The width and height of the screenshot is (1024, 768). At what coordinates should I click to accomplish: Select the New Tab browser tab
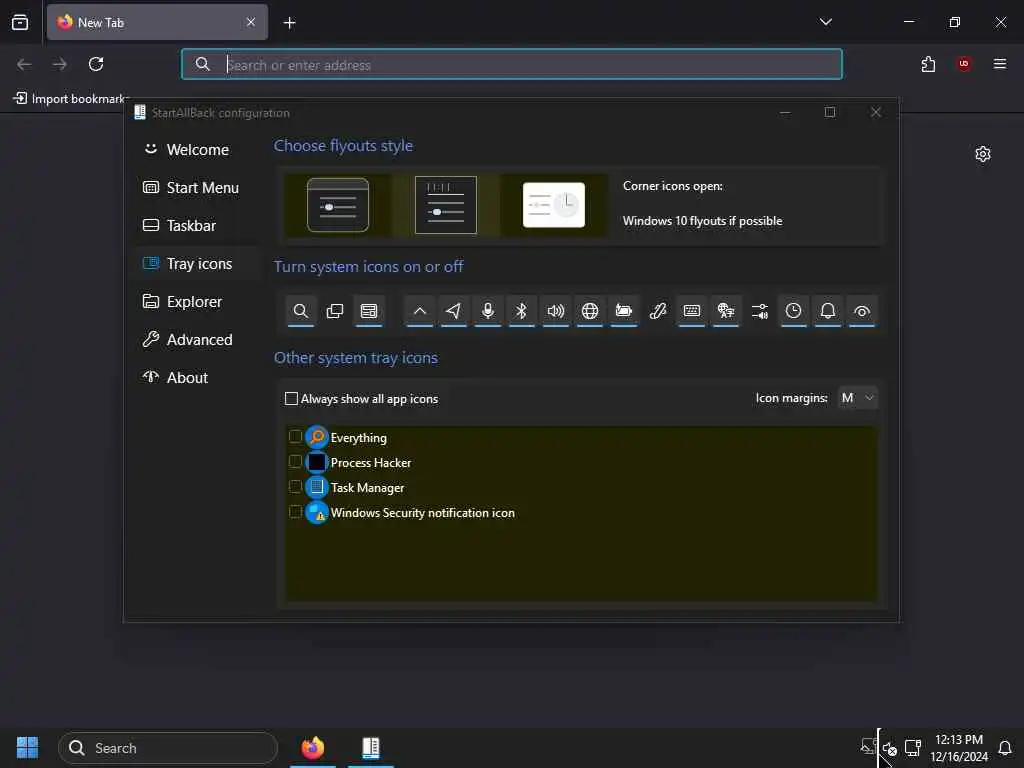pos(157,22)
